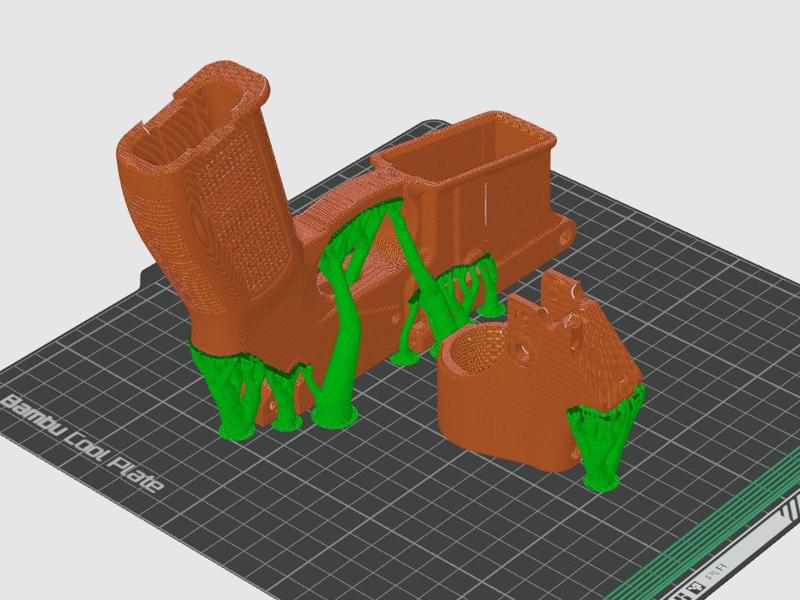Image resolution: width=800 pixels, height=600 pixels.
Task: Click the "Bambu Cool Plate" label
Action: [83, 443]
